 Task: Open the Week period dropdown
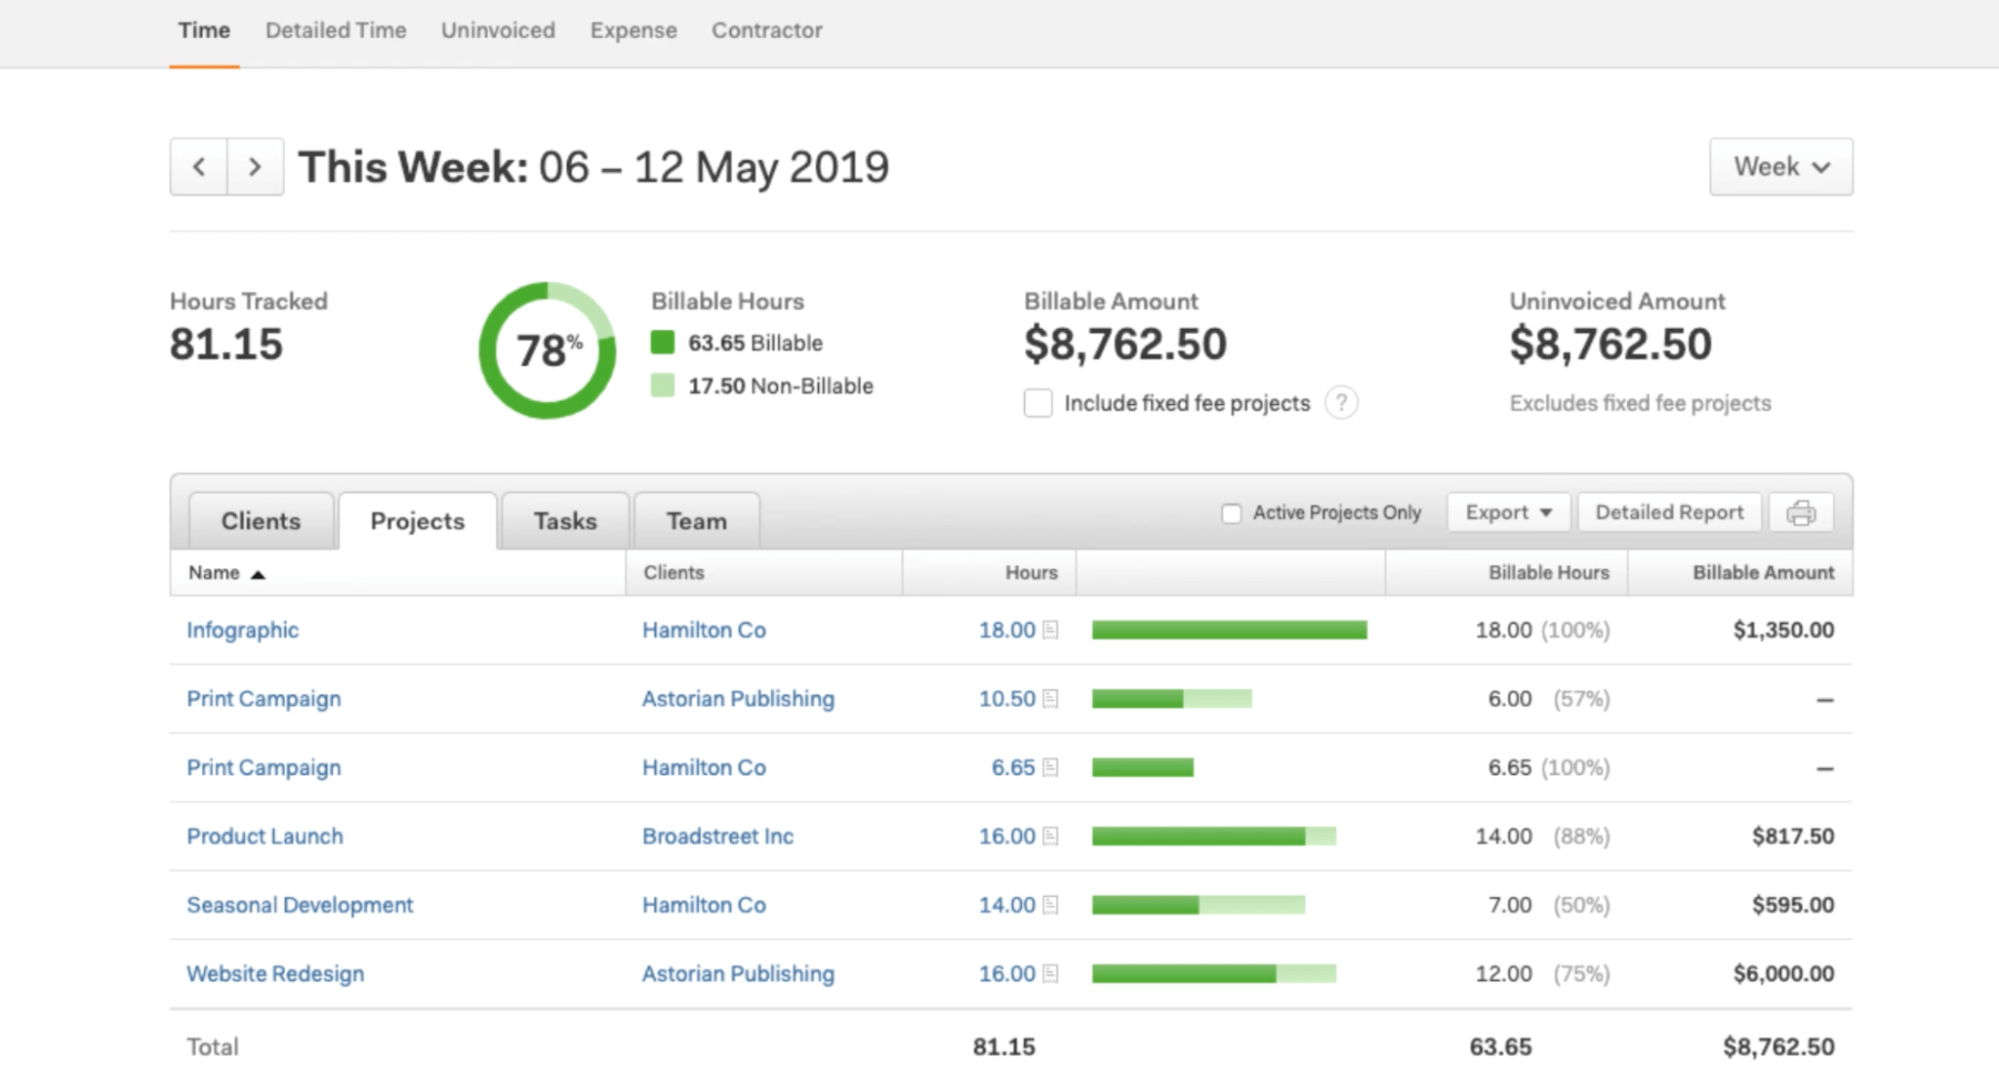1781,167
